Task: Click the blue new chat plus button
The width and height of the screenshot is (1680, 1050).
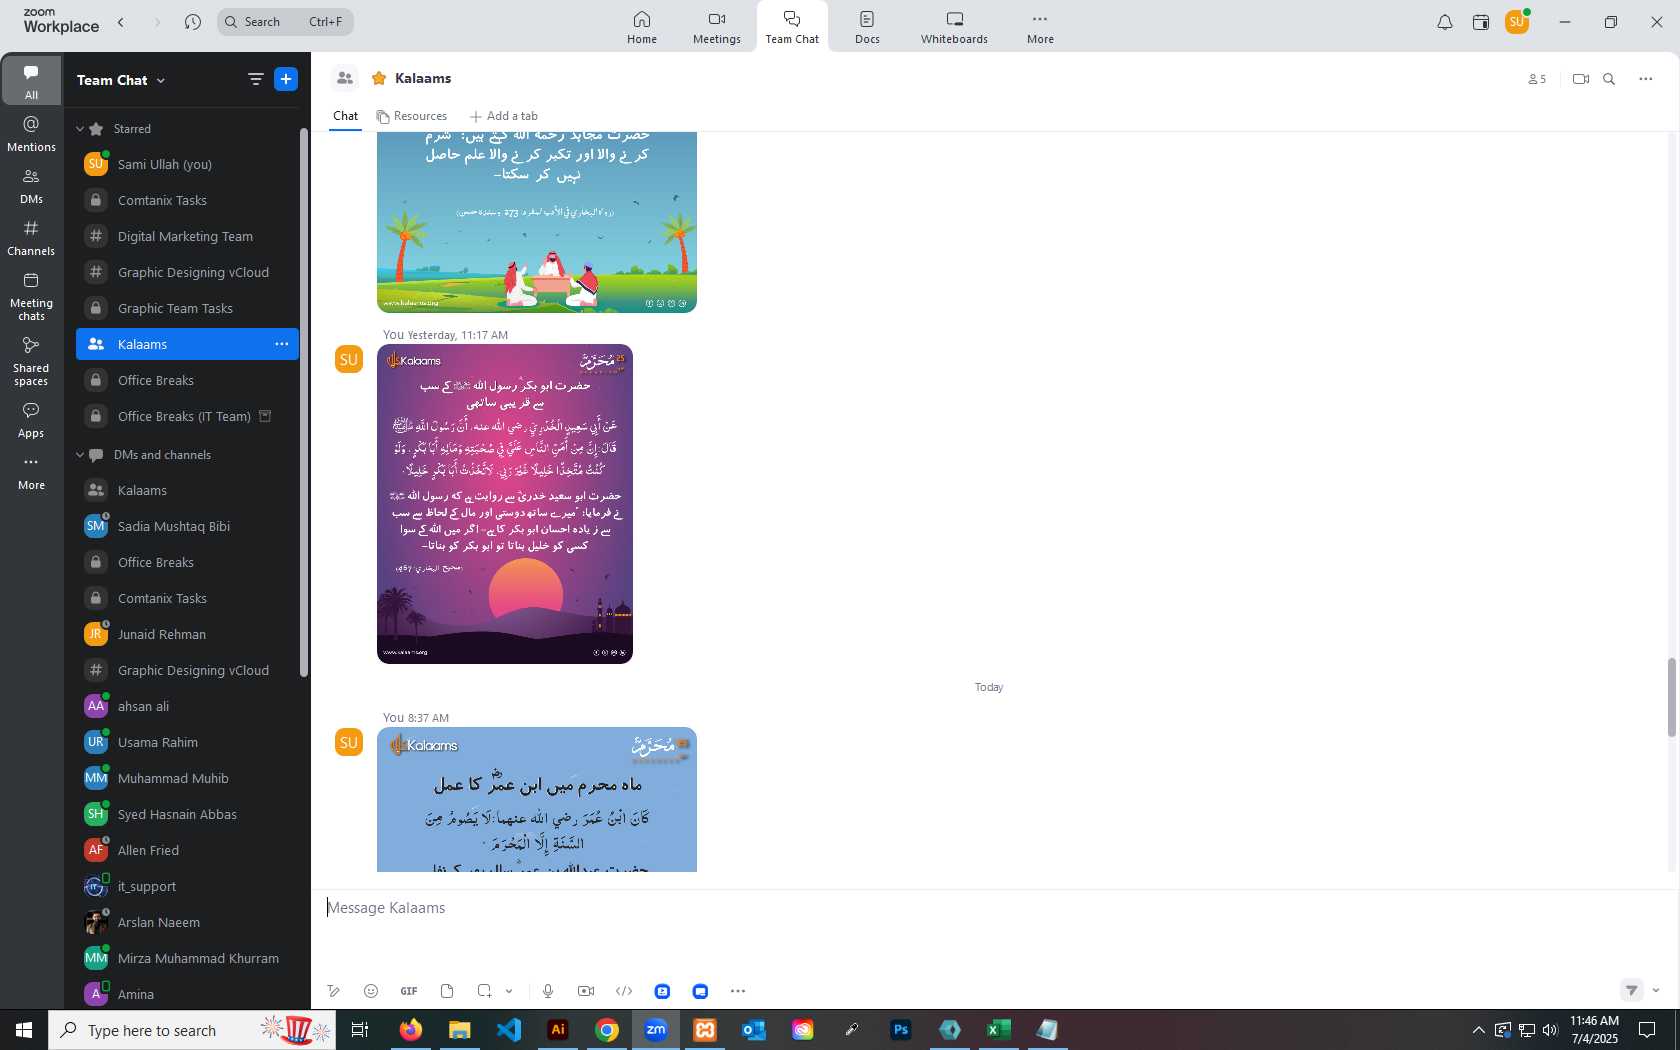Action: (x=286, y=79)
